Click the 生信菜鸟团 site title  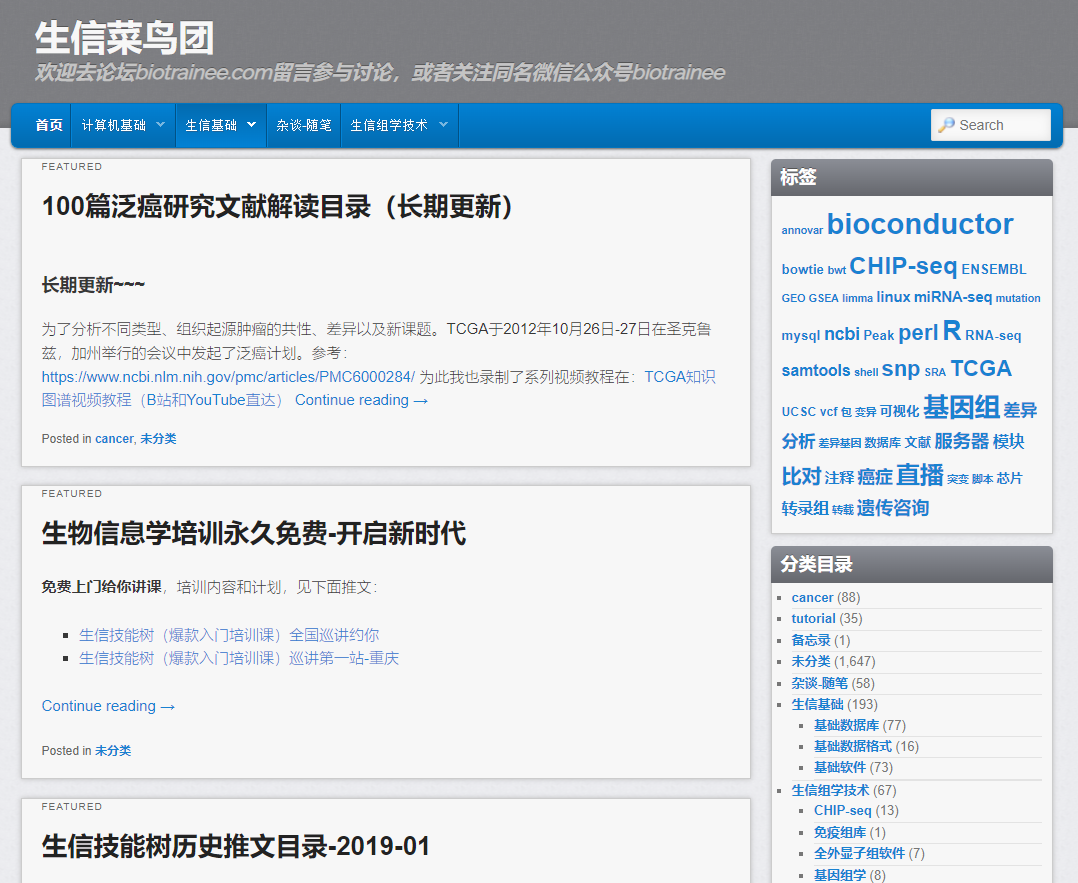click(124, 39)
